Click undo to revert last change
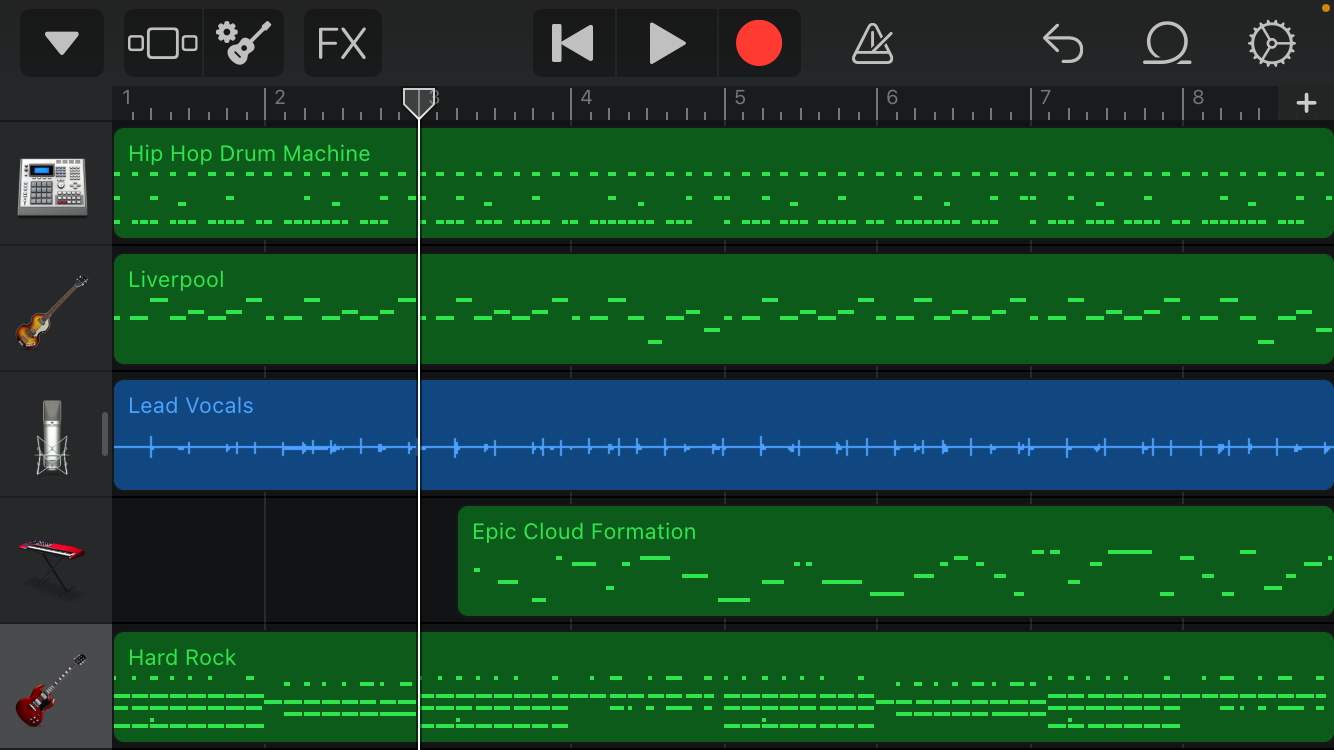Screen dimensions: 1334x750 (1063, 43)
